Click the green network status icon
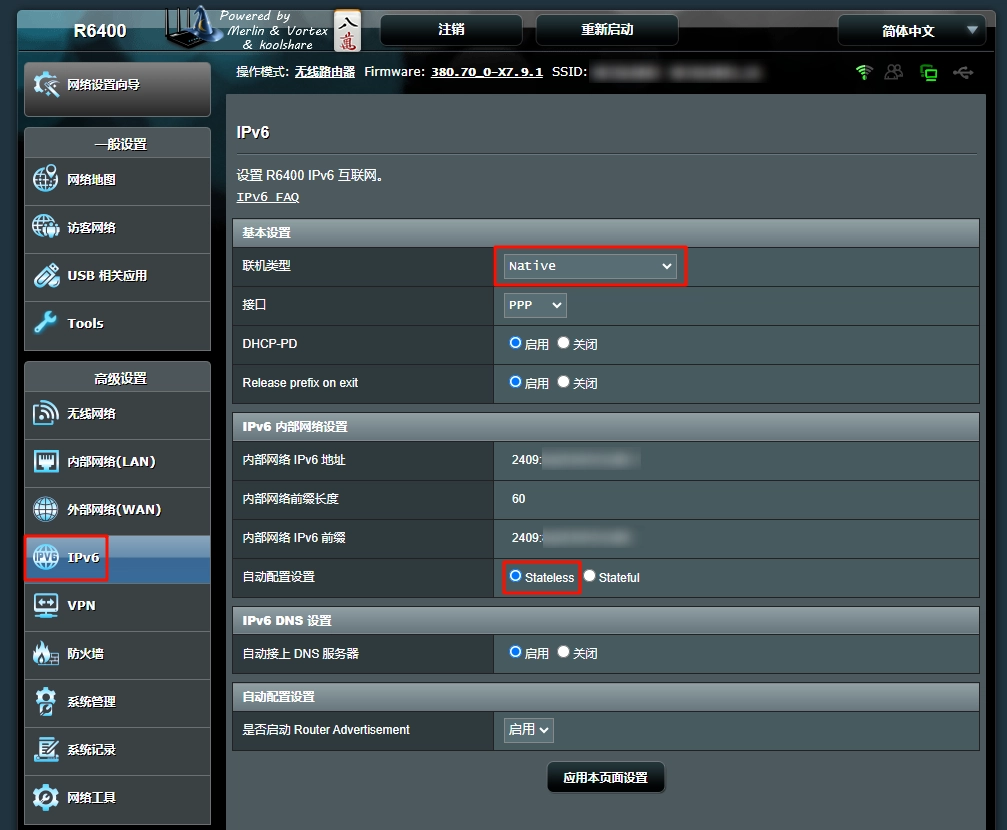Image resolution: width=1007 pixels, height=830 pixels. [929, 72]
